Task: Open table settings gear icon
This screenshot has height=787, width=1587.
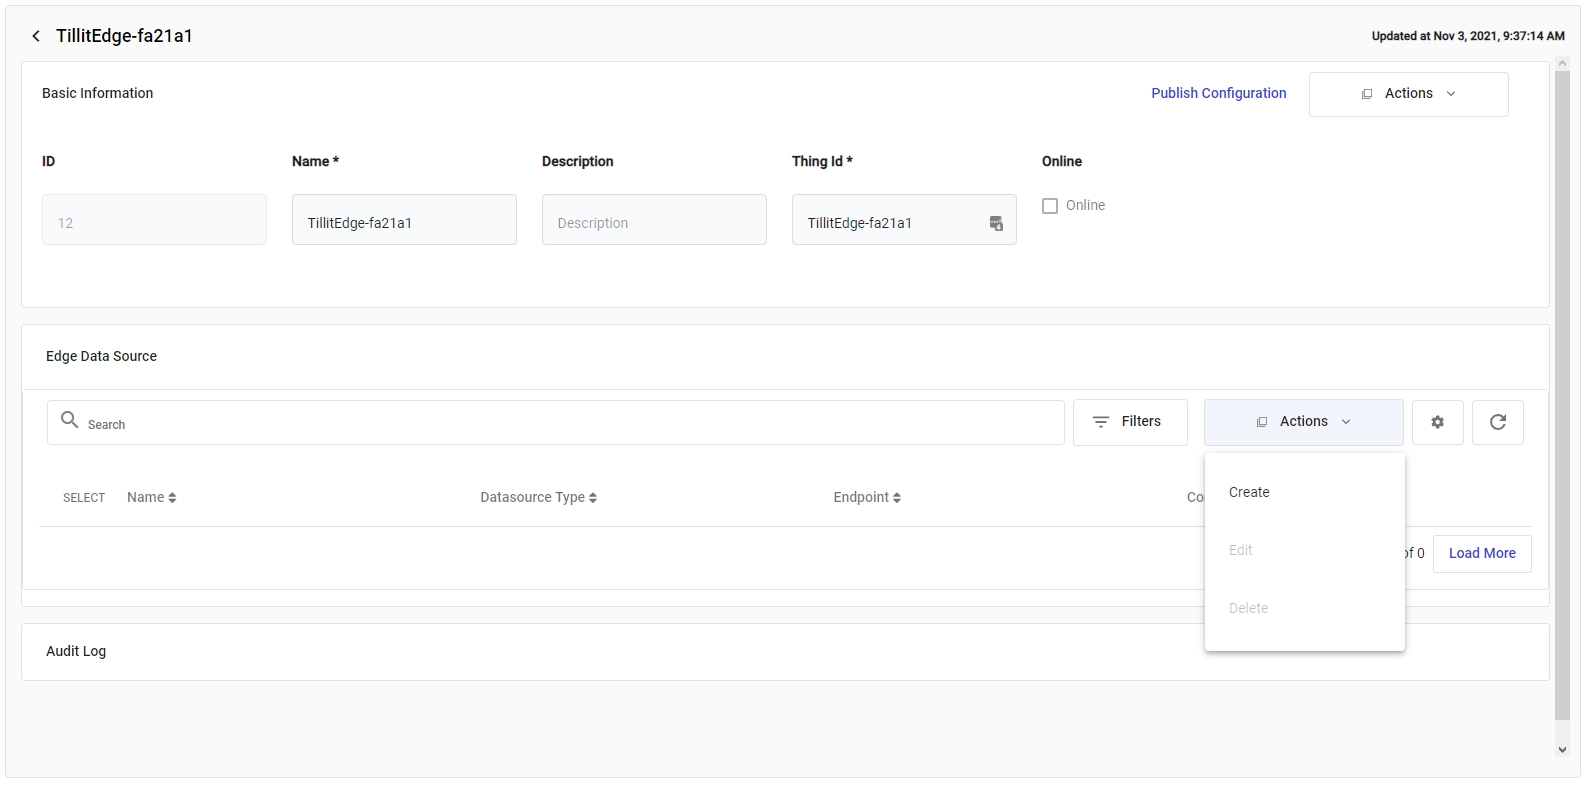Action: (1437, 422)
